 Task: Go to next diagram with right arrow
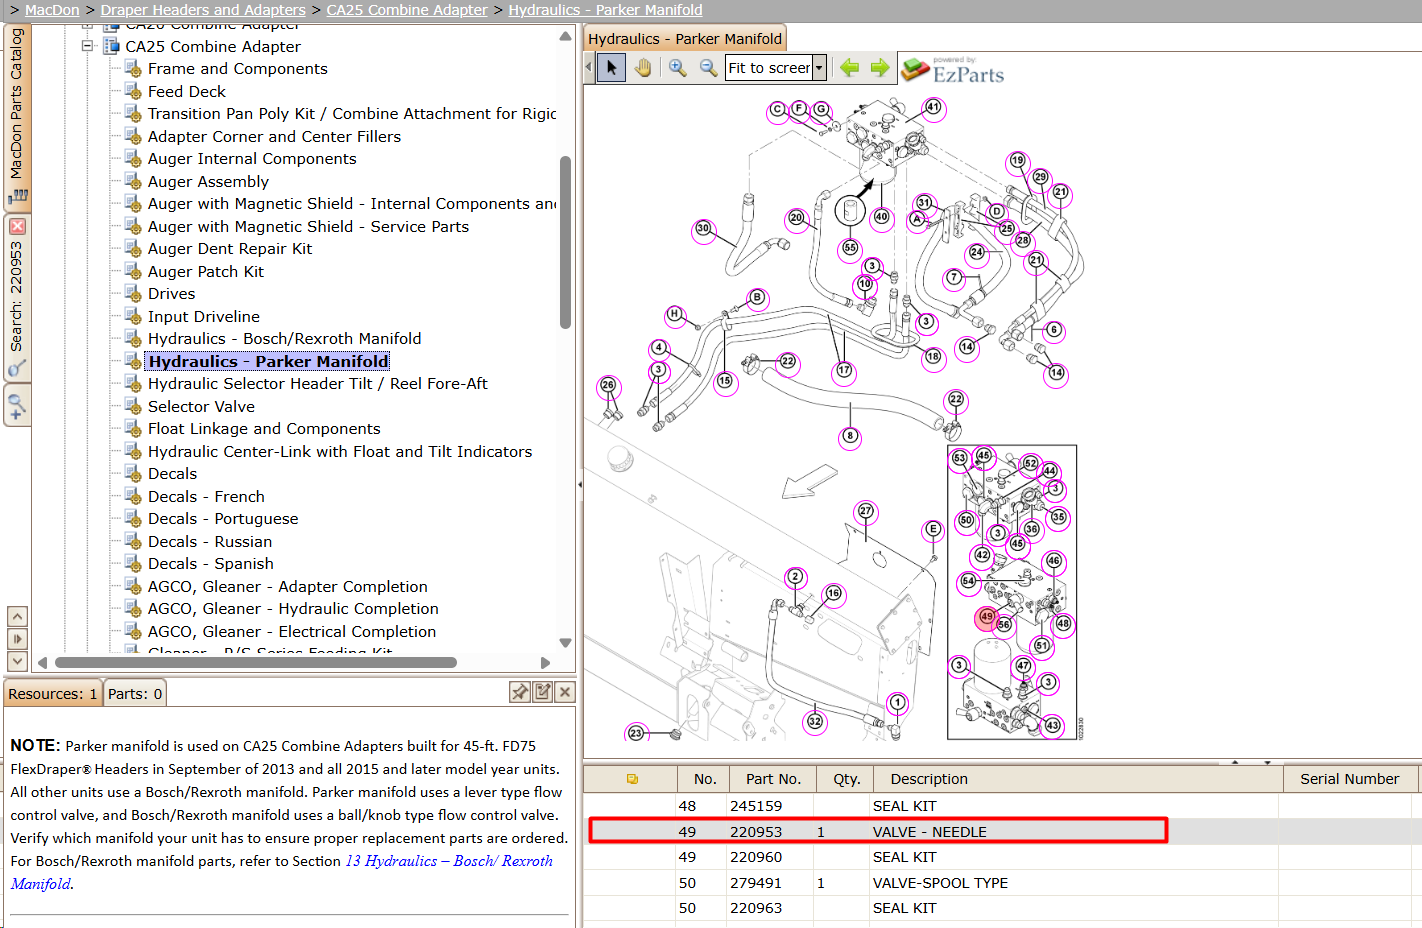tap(880, 68)
